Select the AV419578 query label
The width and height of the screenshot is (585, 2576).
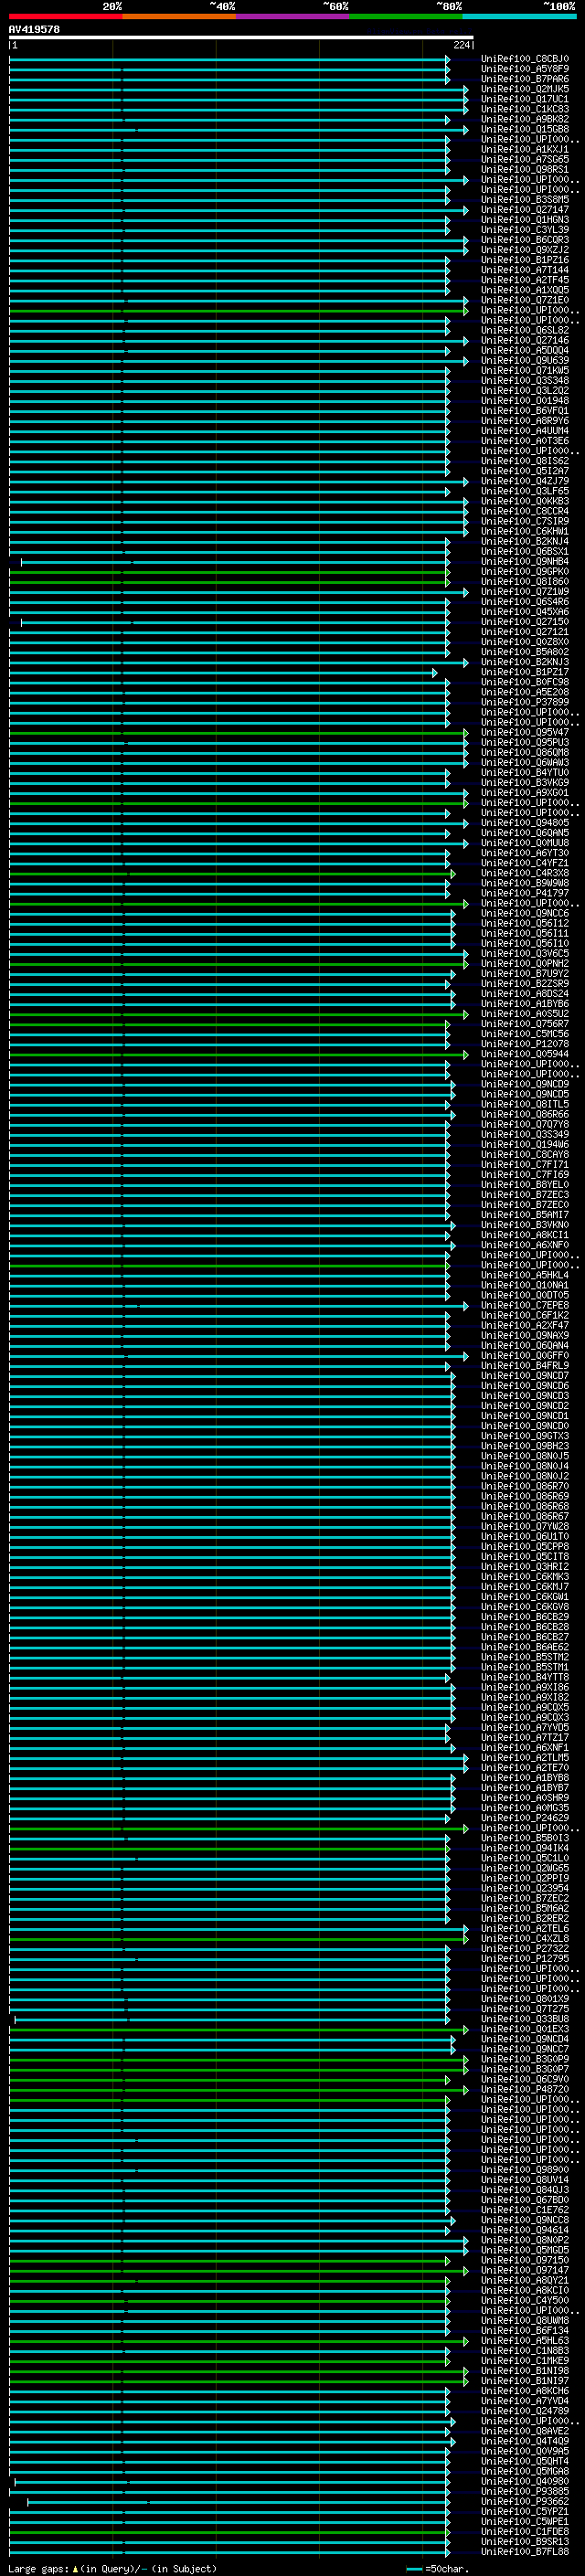point(34,29)
